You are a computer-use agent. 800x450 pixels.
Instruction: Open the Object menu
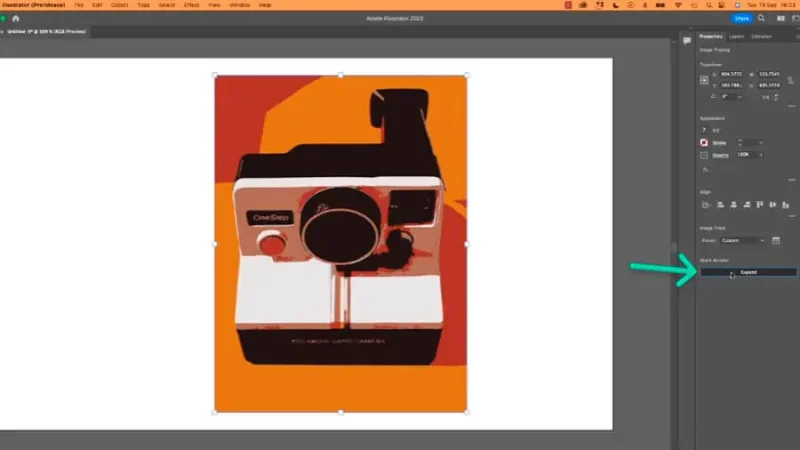pyautogui.click(x=119, y=5)
